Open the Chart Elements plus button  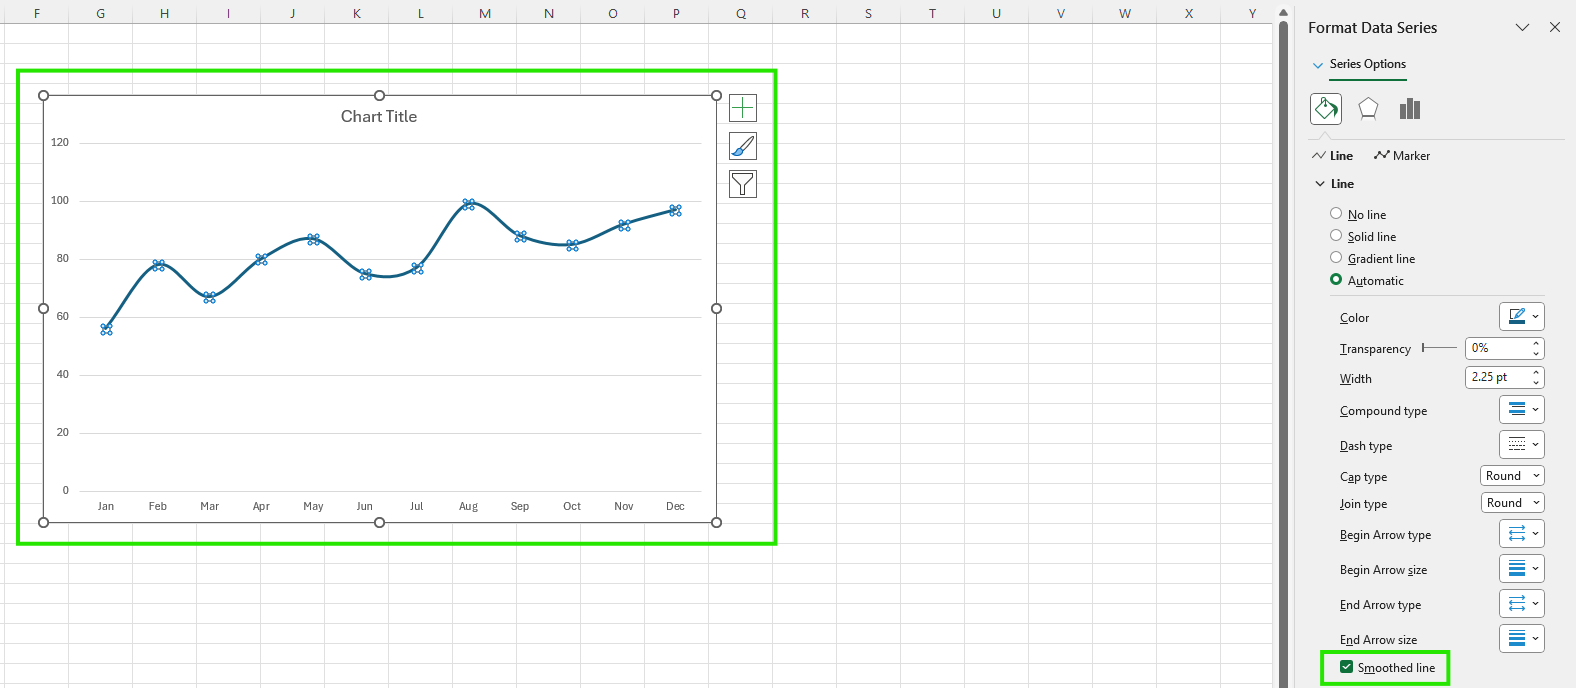click(x=743, y=108)
